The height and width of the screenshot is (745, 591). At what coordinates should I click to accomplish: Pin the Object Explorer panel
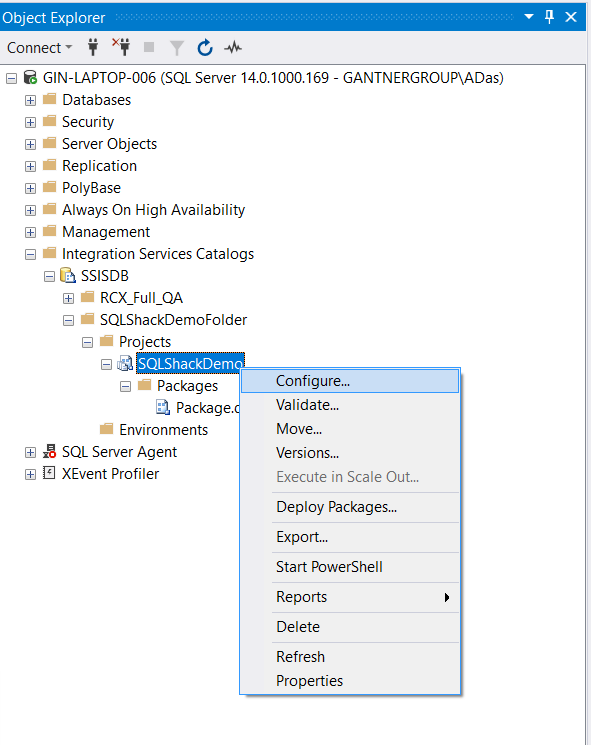549,17
